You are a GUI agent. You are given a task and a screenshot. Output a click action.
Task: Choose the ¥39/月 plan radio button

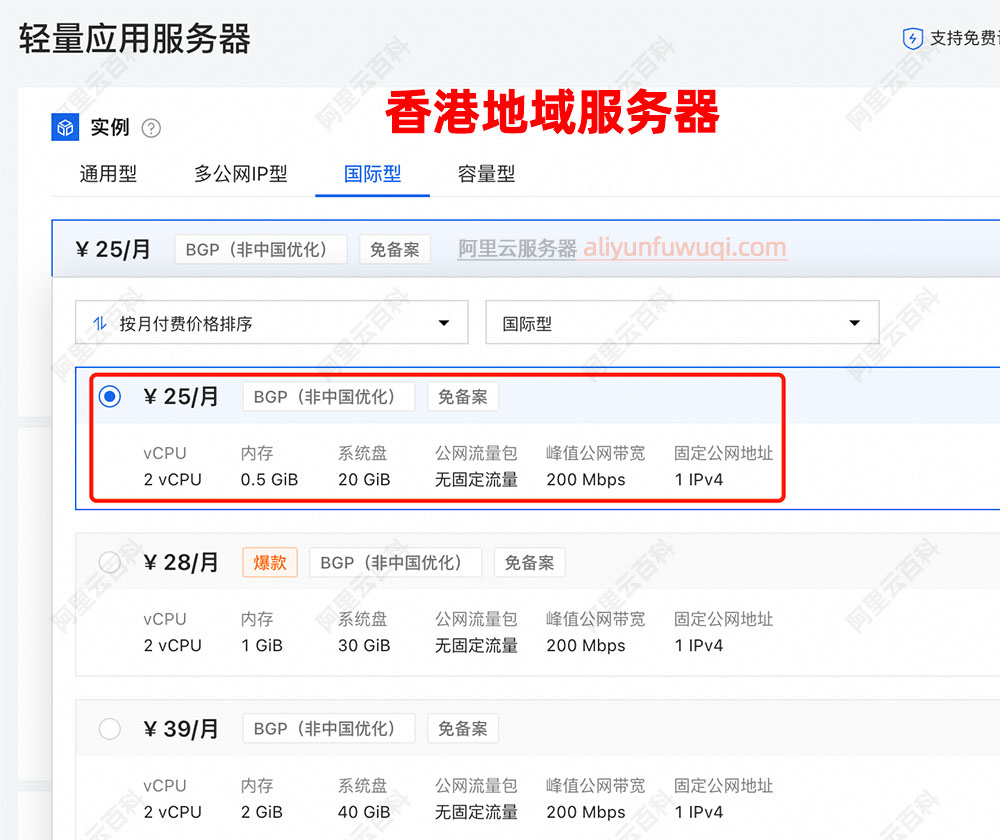pos(110,728)
